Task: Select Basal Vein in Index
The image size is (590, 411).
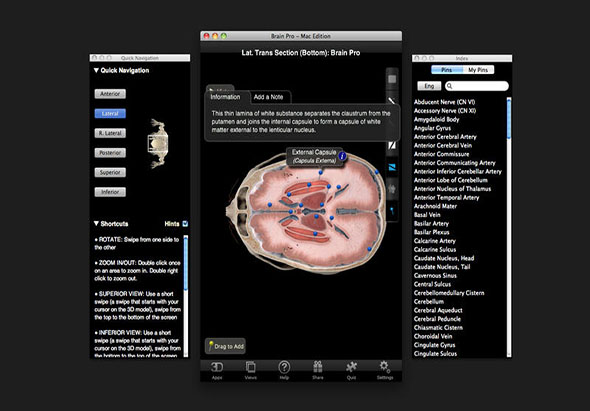Action: 427,215
